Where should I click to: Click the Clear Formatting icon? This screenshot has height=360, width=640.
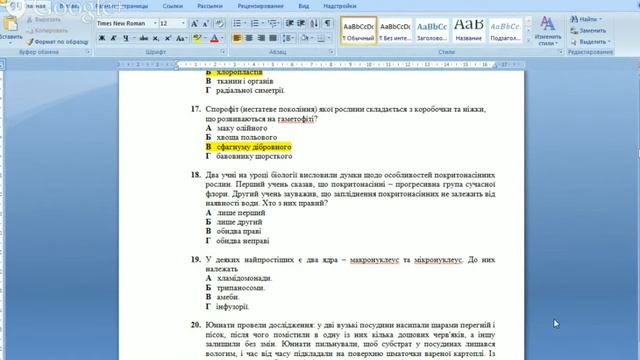[220, 24]
